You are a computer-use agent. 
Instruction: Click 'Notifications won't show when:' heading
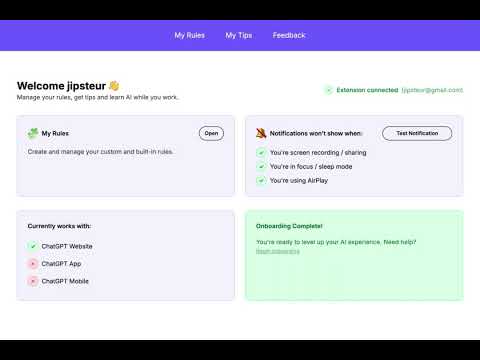pyautogui.click(x=316, y=133)
